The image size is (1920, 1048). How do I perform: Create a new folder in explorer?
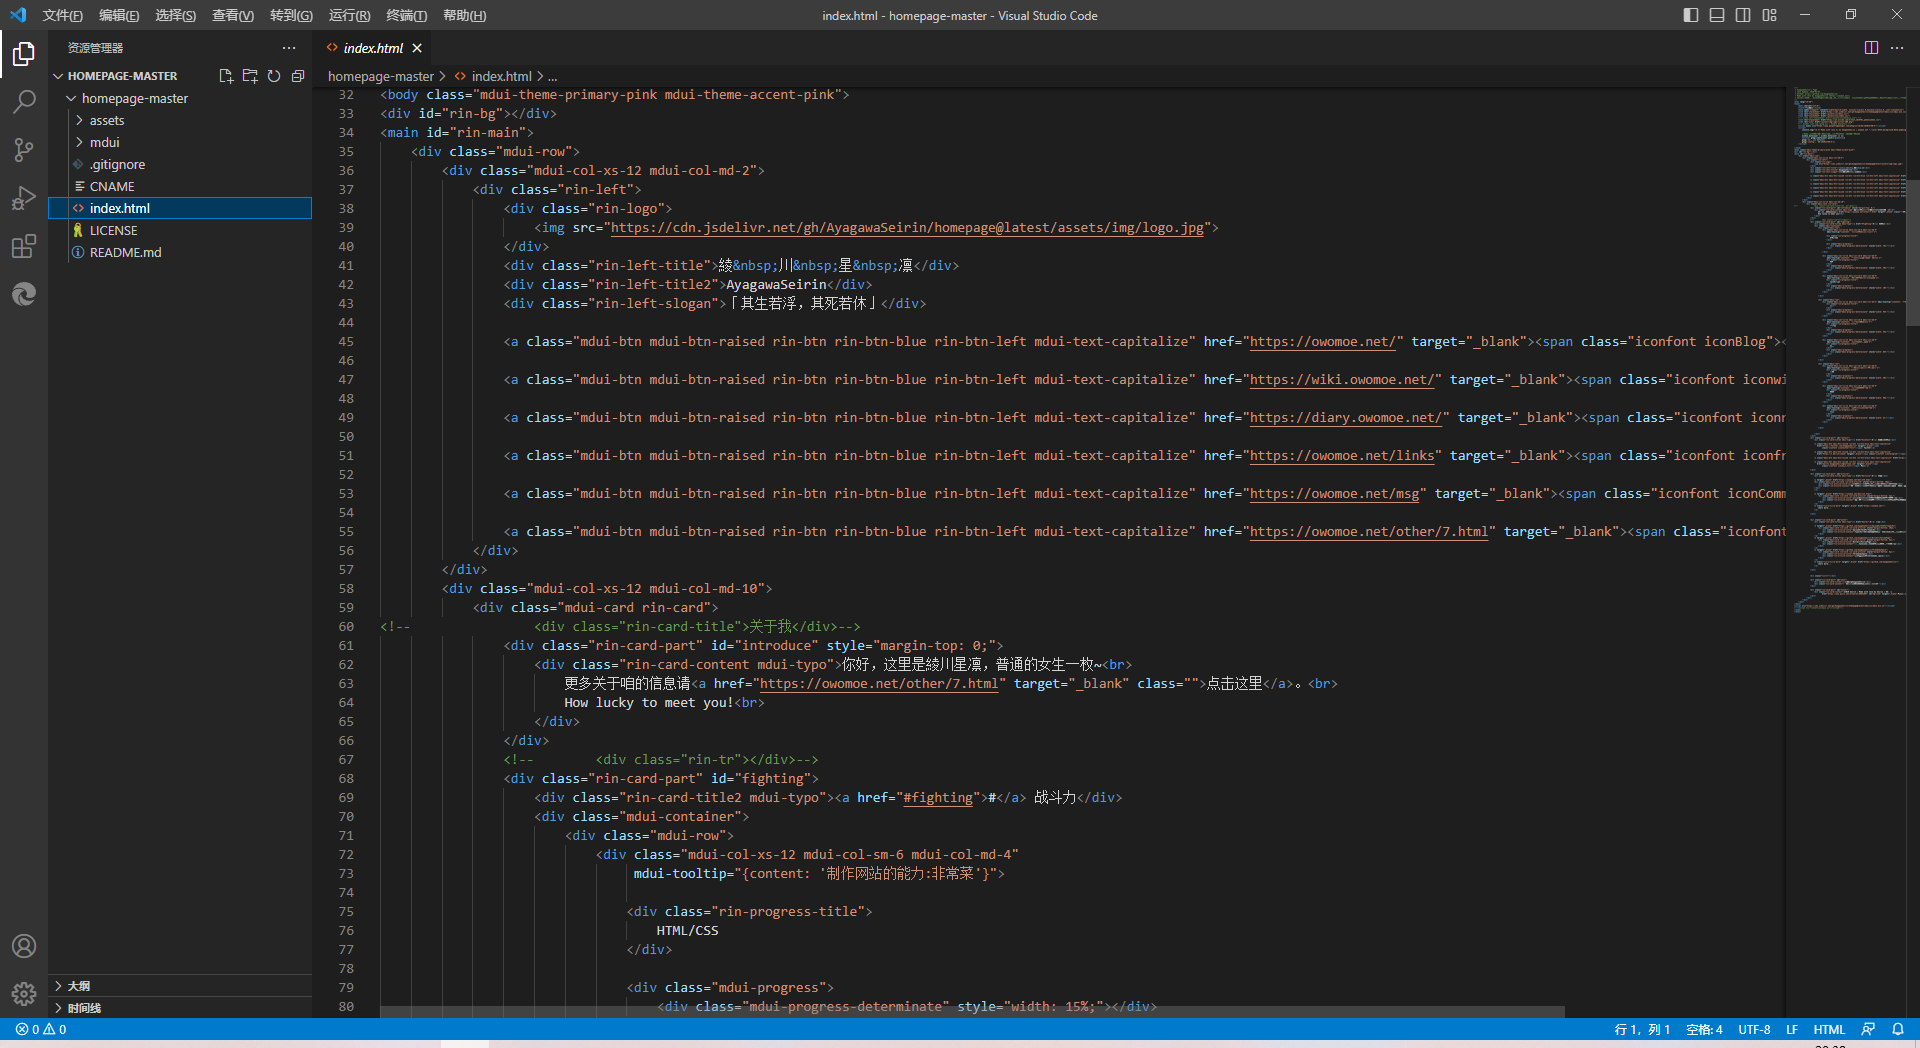[x=250, y=76]
